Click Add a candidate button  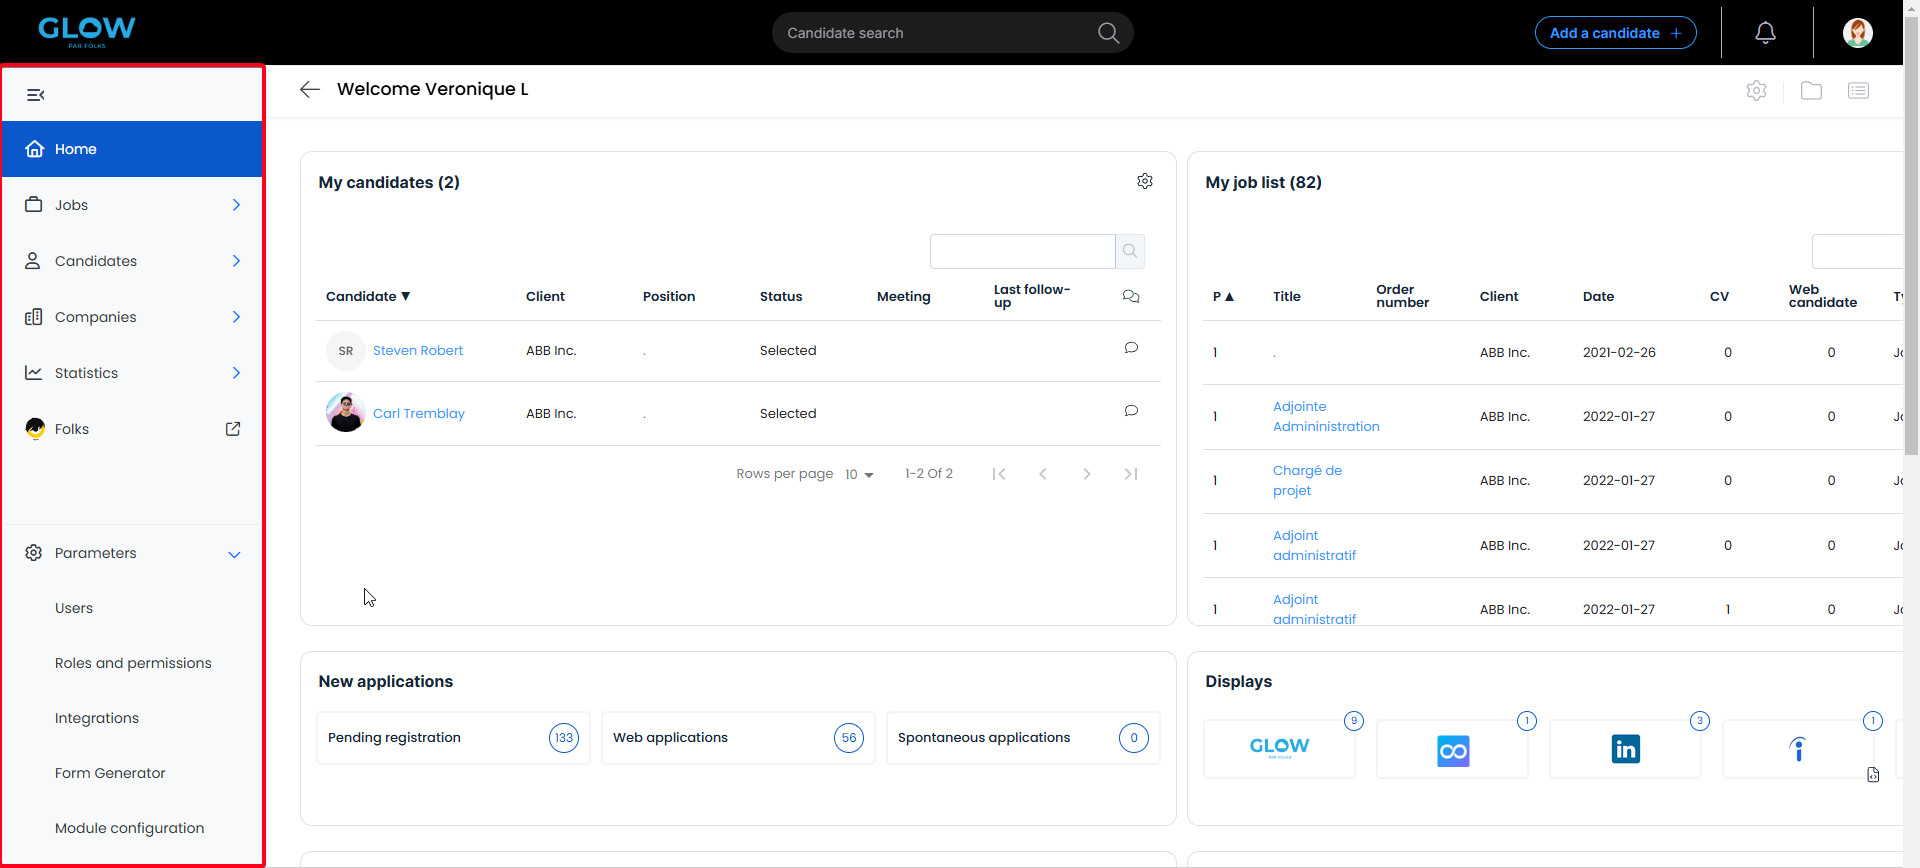tap(1616, 33)
